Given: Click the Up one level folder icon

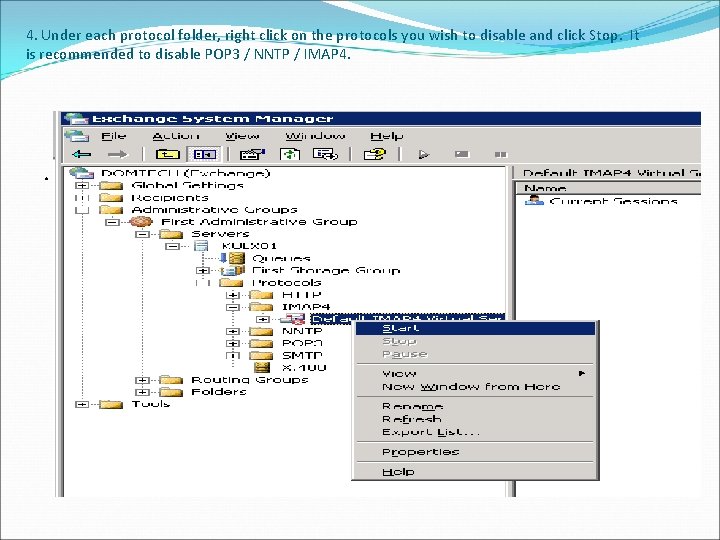Looking at the screenshot, I should pos(168,154).
